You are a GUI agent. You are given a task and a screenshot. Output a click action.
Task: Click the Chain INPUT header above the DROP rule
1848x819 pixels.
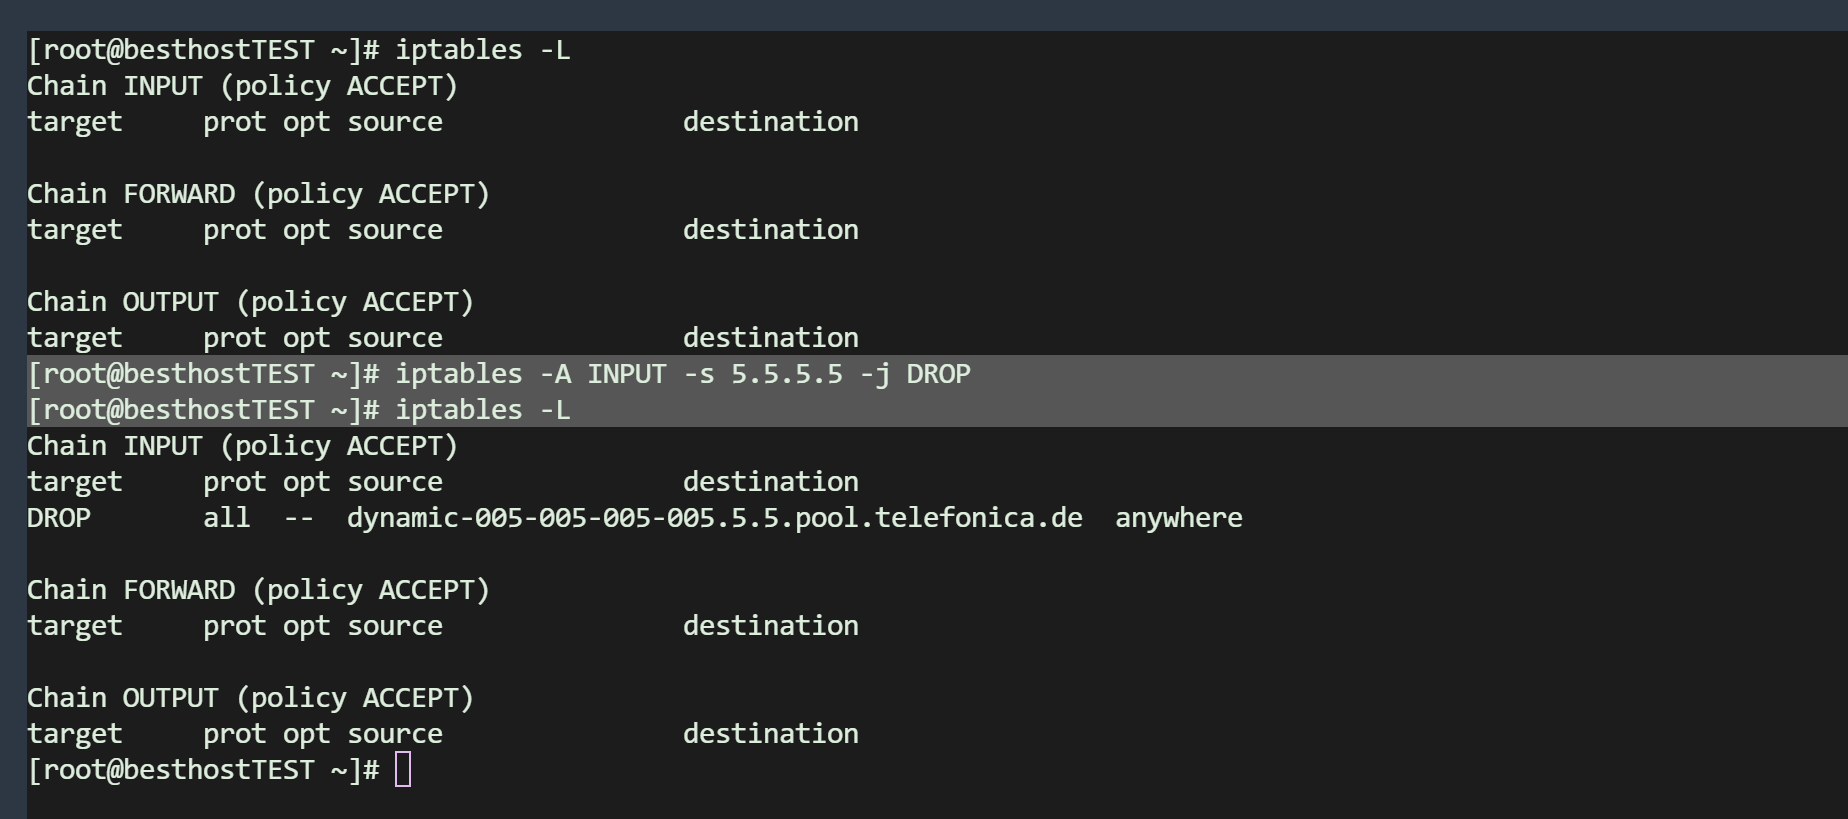pos(242,446)
